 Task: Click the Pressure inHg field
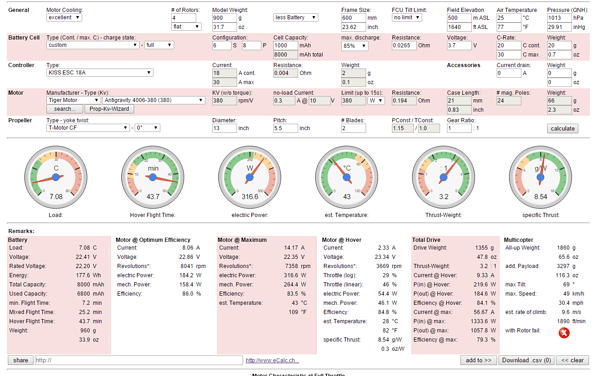[559, 27]
